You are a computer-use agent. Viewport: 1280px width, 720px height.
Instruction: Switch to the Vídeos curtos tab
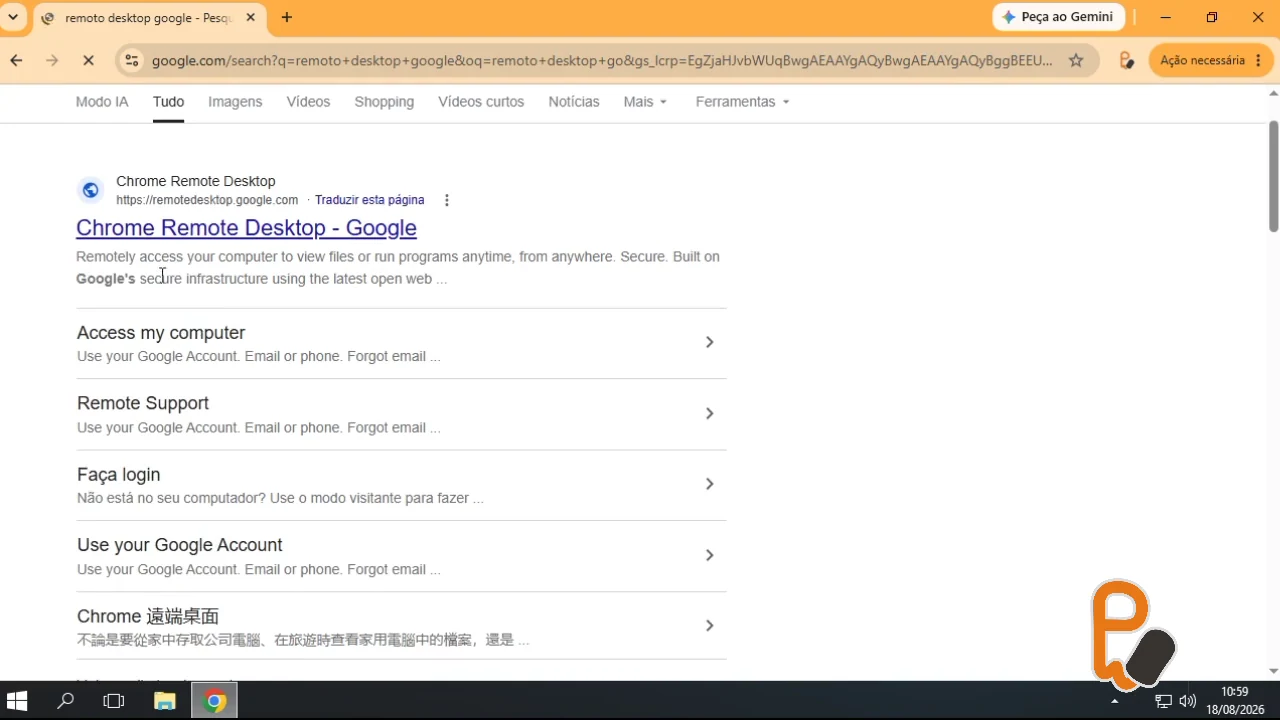481,102
